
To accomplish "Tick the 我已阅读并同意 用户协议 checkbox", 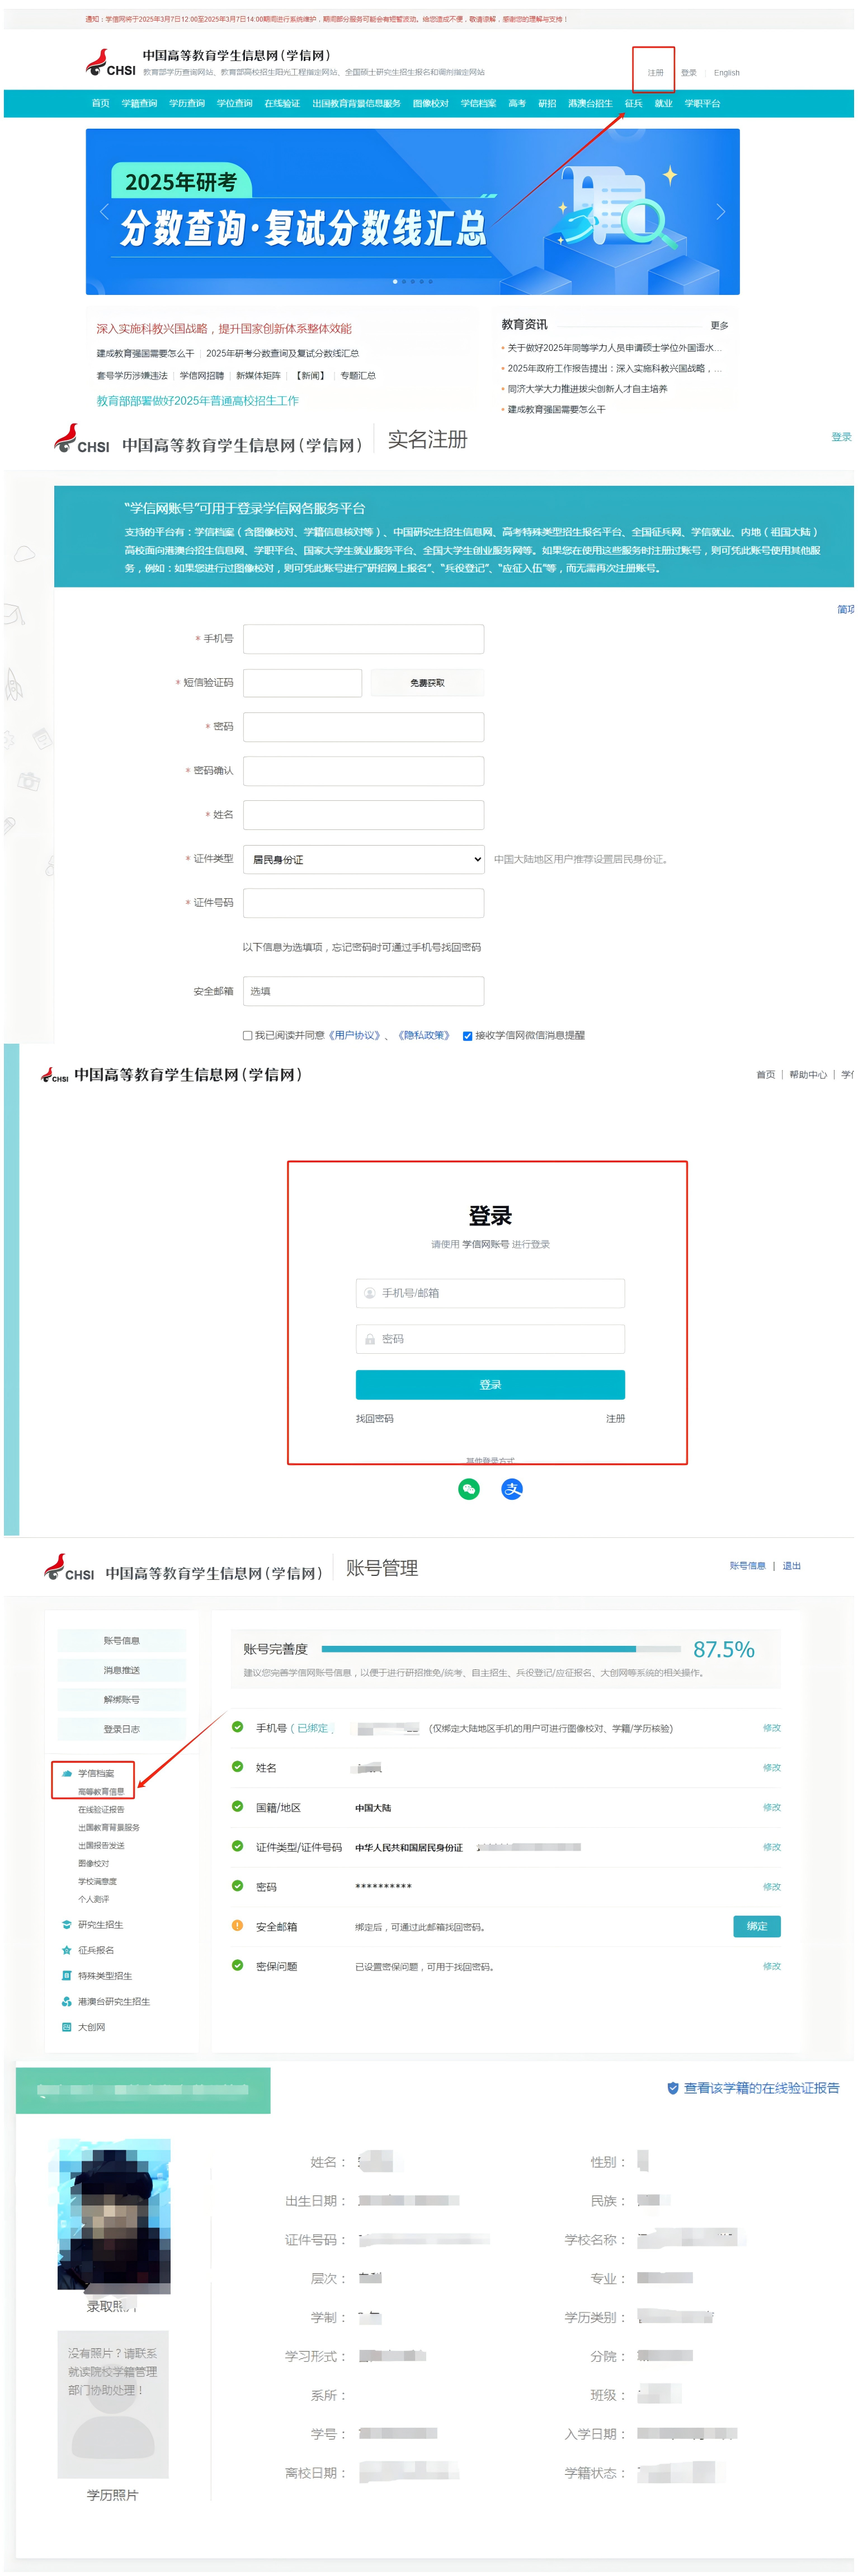I will [x=247, y=1035].
